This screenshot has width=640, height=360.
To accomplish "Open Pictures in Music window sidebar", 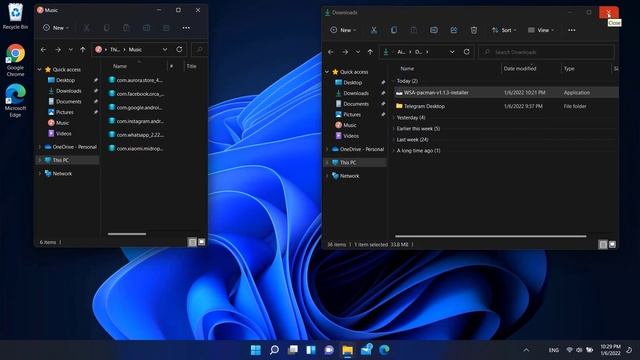I will coord(64,112).
